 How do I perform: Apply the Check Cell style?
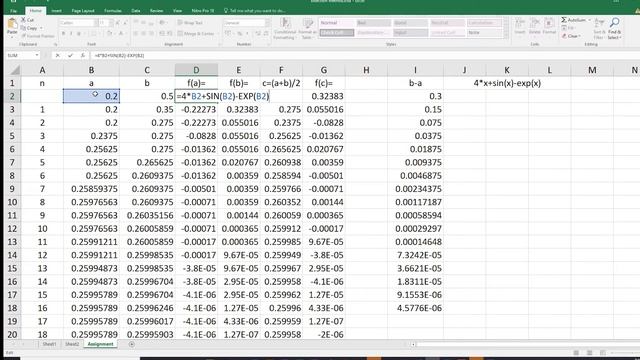(x=337, y=33)
